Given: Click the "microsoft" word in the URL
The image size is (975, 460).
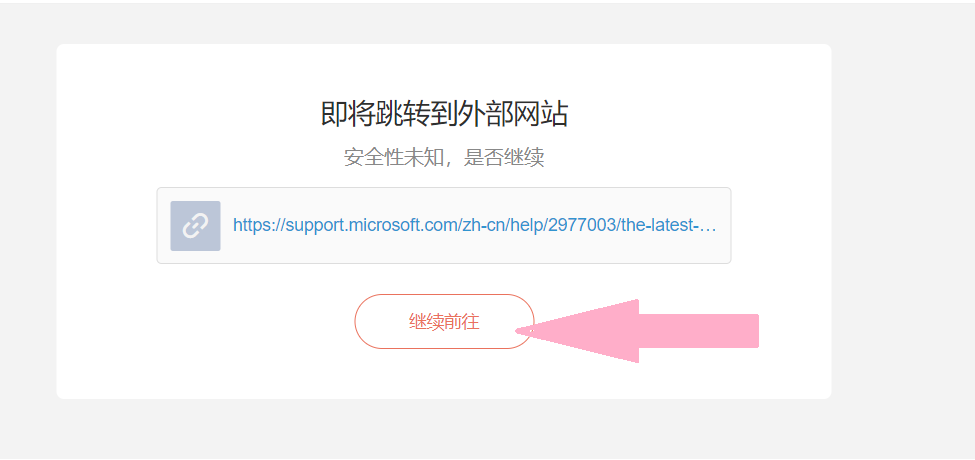Looking at the screenshot, I should pyautogui.click(x=371, y=225).
